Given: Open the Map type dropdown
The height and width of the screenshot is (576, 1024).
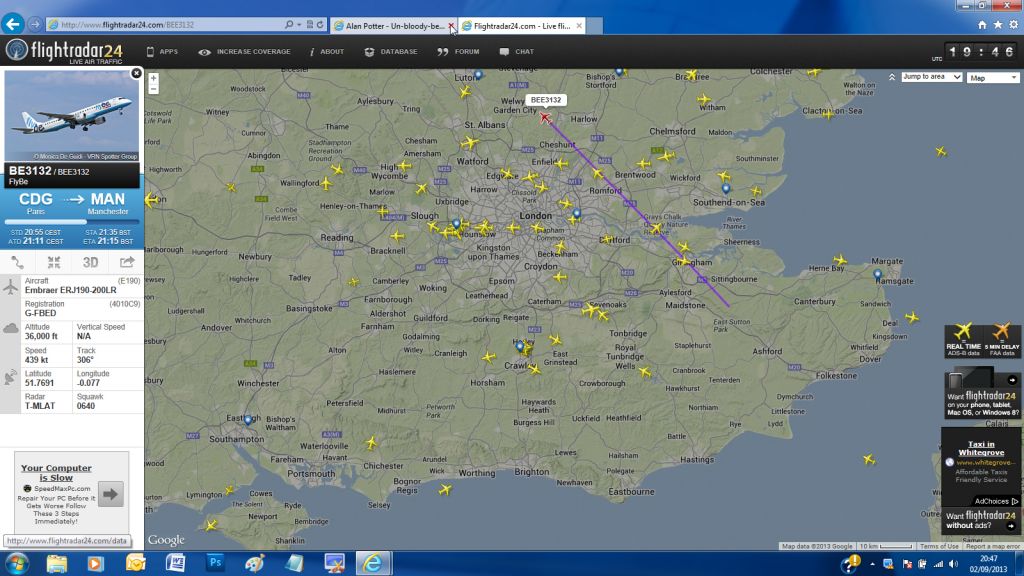Looking at the screenshot, I should click(993, 78).
